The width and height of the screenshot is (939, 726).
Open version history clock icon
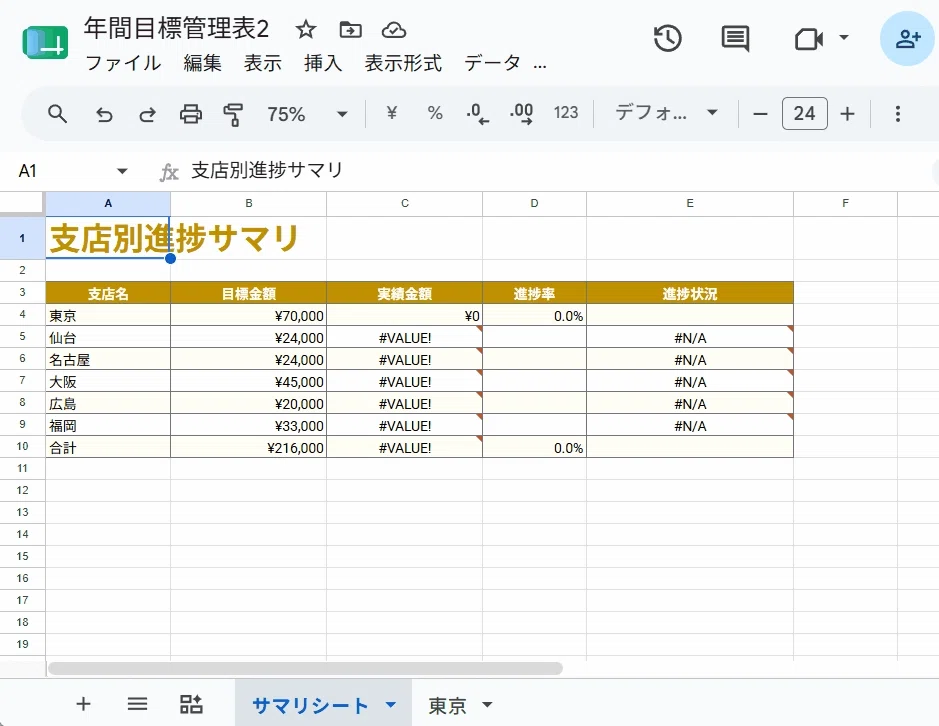click(x=667, y=39)
